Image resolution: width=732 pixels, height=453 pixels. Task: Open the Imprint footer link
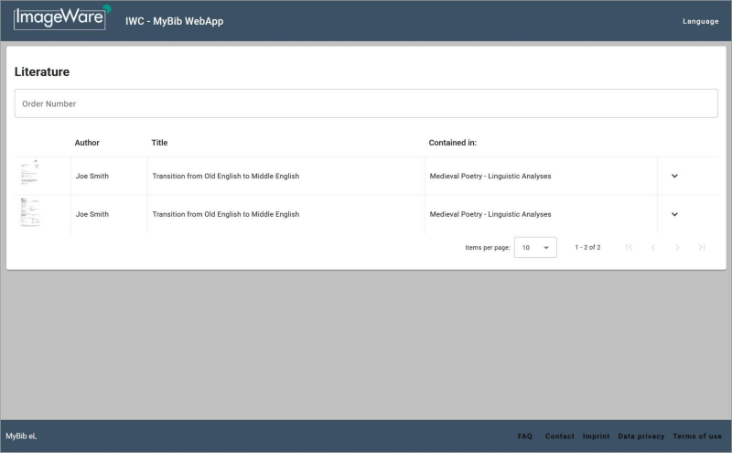pyautogui.click(x=596, y=436)
